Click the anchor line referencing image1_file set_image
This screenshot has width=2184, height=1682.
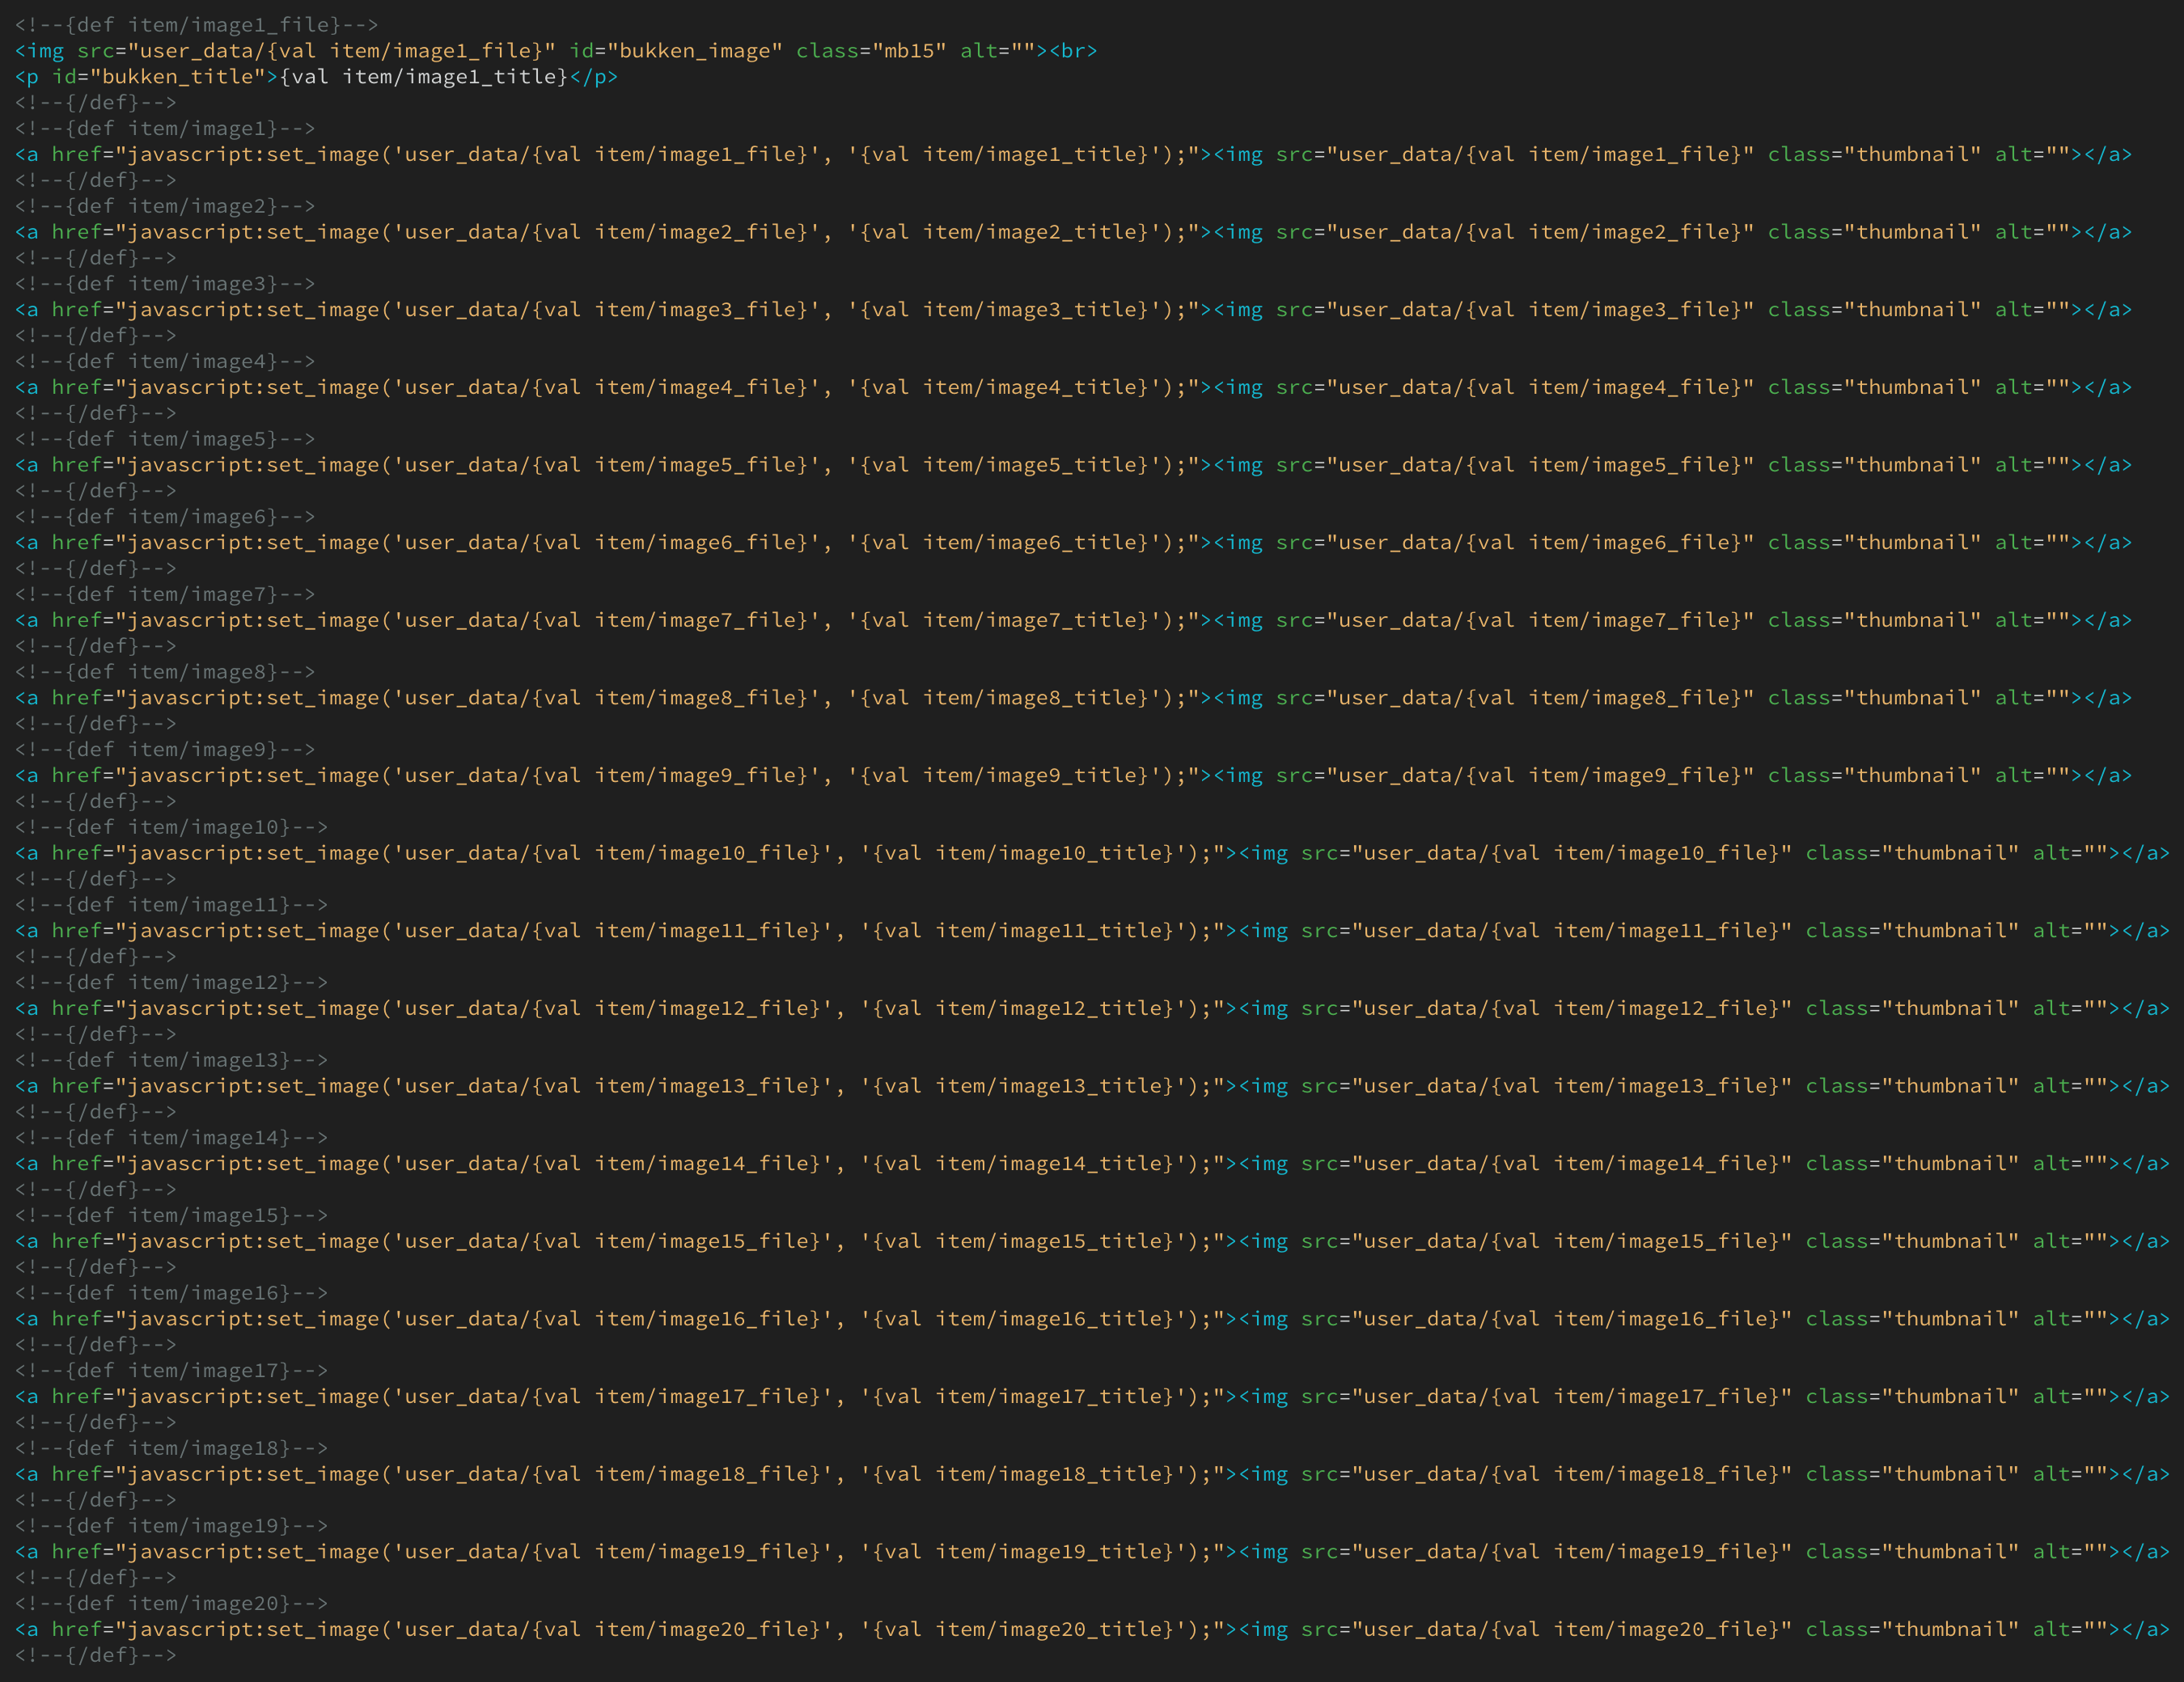(x=1073, y=154)
